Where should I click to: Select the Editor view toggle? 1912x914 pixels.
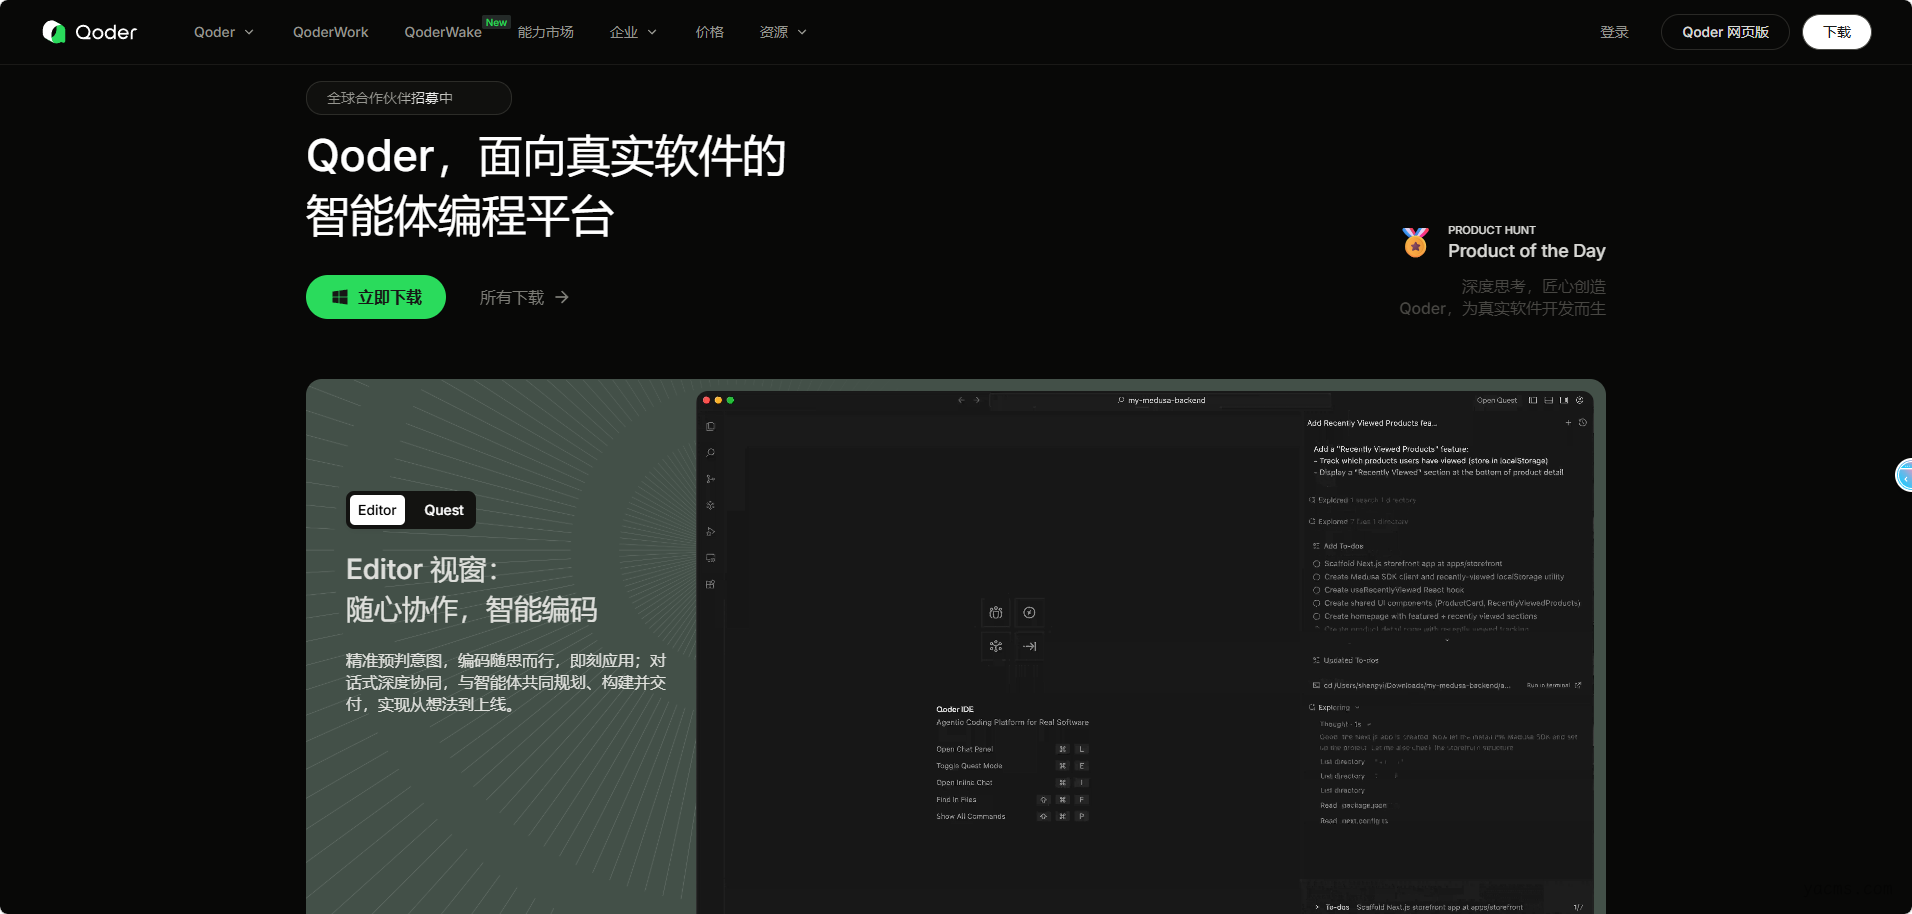pyautogui.click(x=377, y=510)
